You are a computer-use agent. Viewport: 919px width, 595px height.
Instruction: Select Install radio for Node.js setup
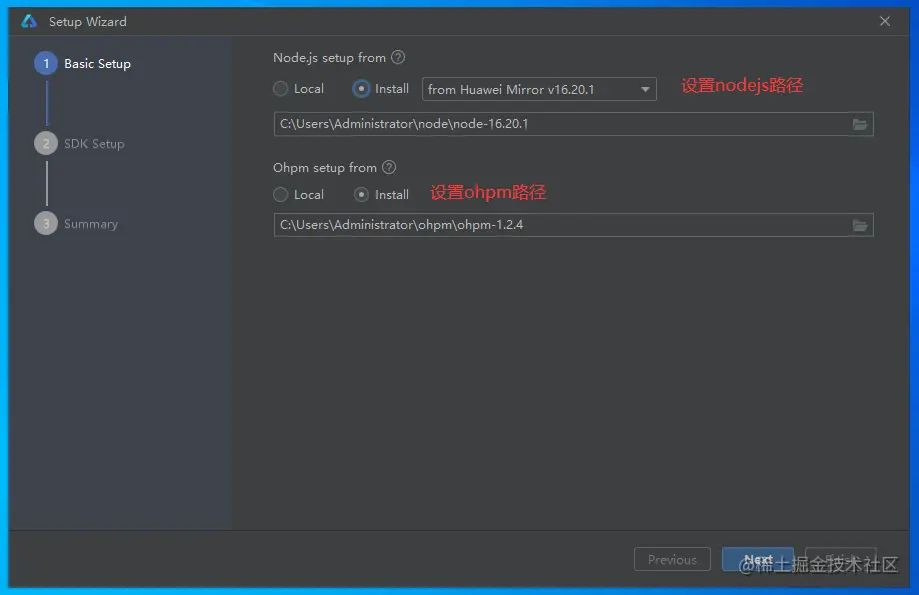pos(361,89)
